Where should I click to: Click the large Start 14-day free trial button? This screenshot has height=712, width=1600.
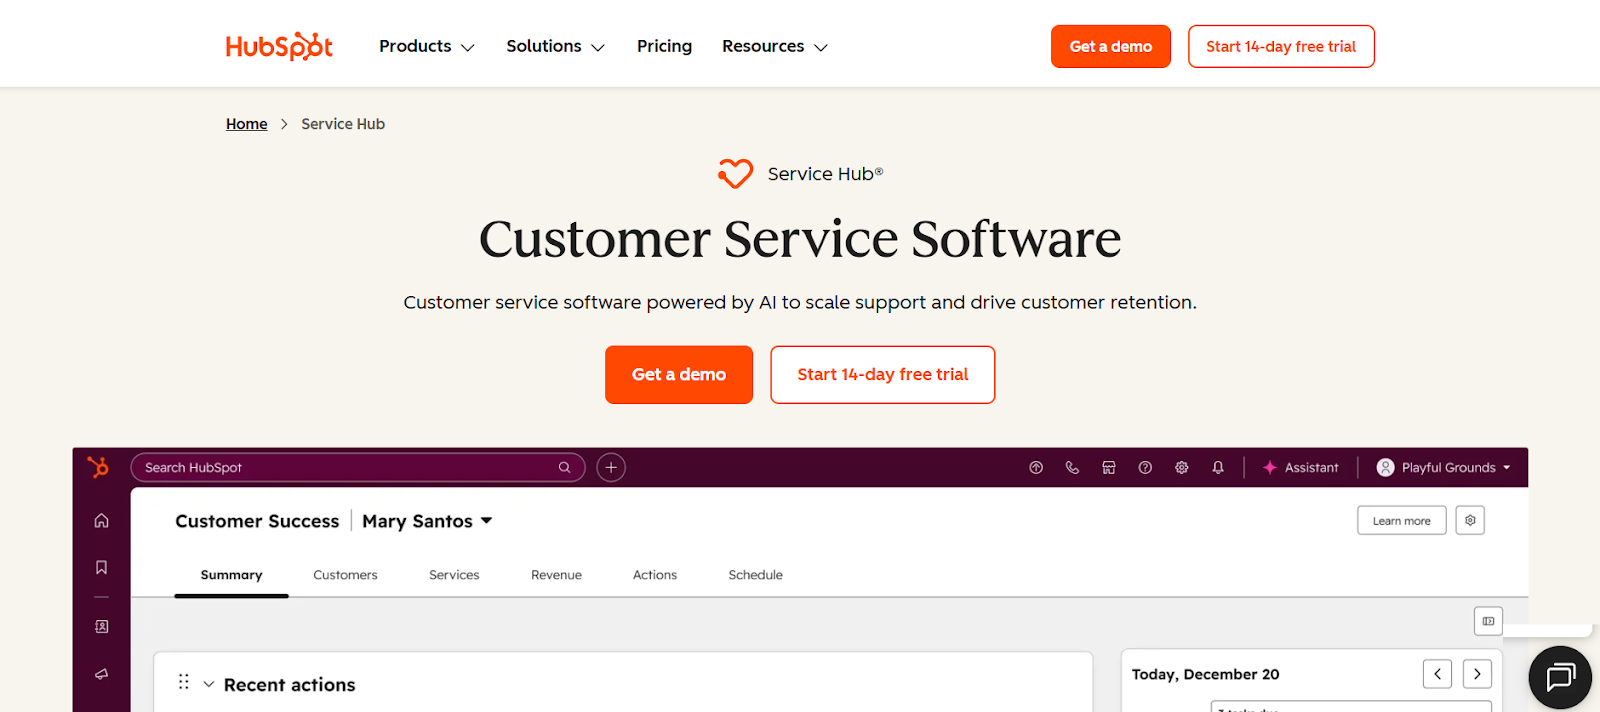tap(883, 374)
